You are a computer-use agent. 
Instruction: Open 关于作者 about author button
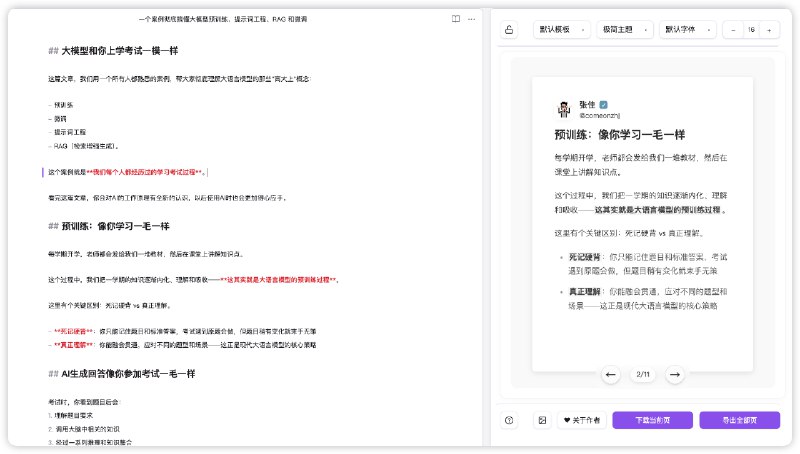coord(582,420)
